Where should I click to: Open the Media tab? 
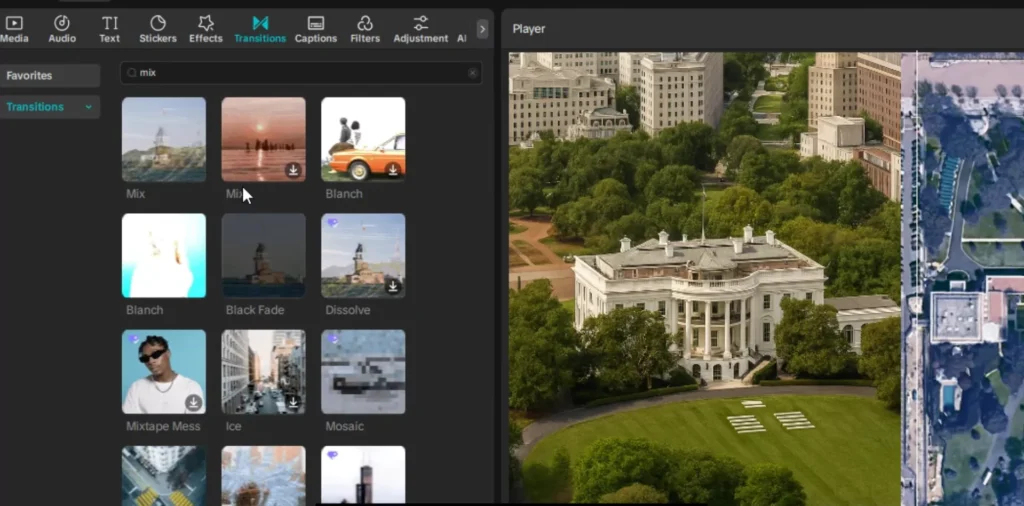tap(14, 29)
